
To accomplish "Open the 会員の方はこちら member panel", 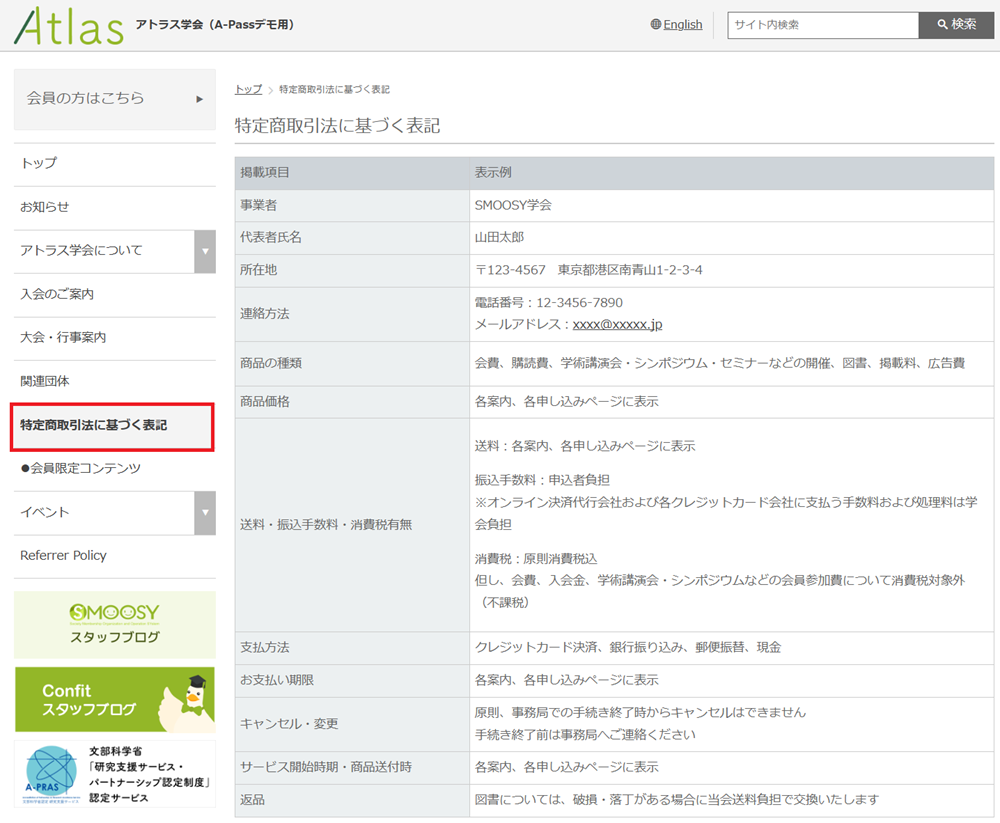I will pos(115,99).
